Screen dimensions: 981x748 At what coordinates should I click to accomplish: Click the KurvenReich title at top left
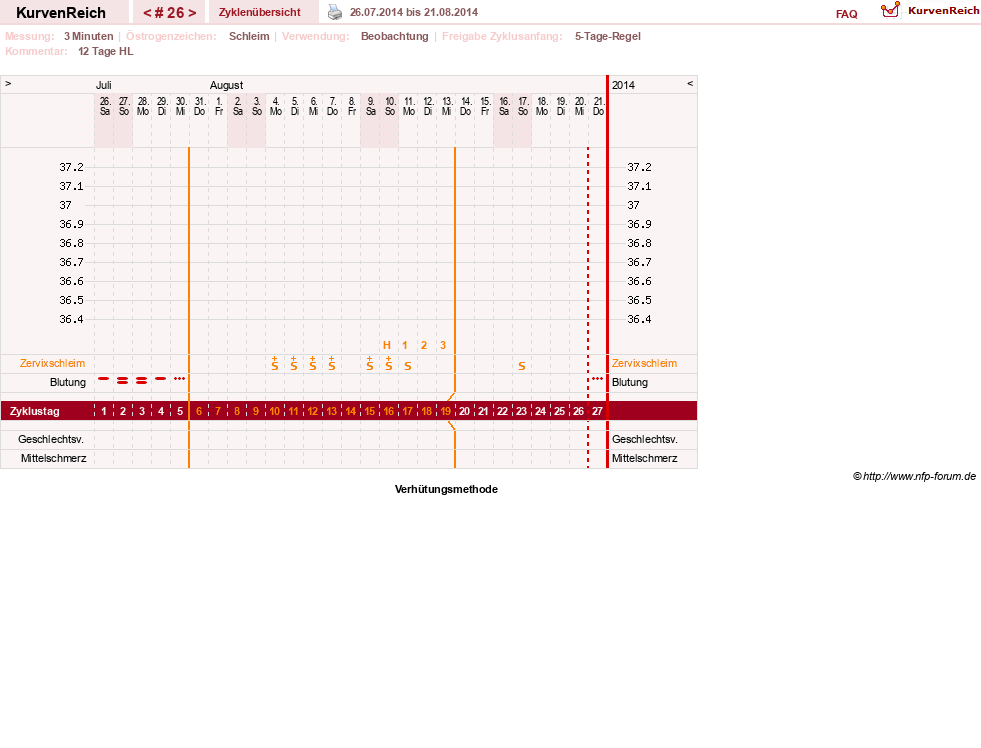pyautogui.click(x=61, y=13)
